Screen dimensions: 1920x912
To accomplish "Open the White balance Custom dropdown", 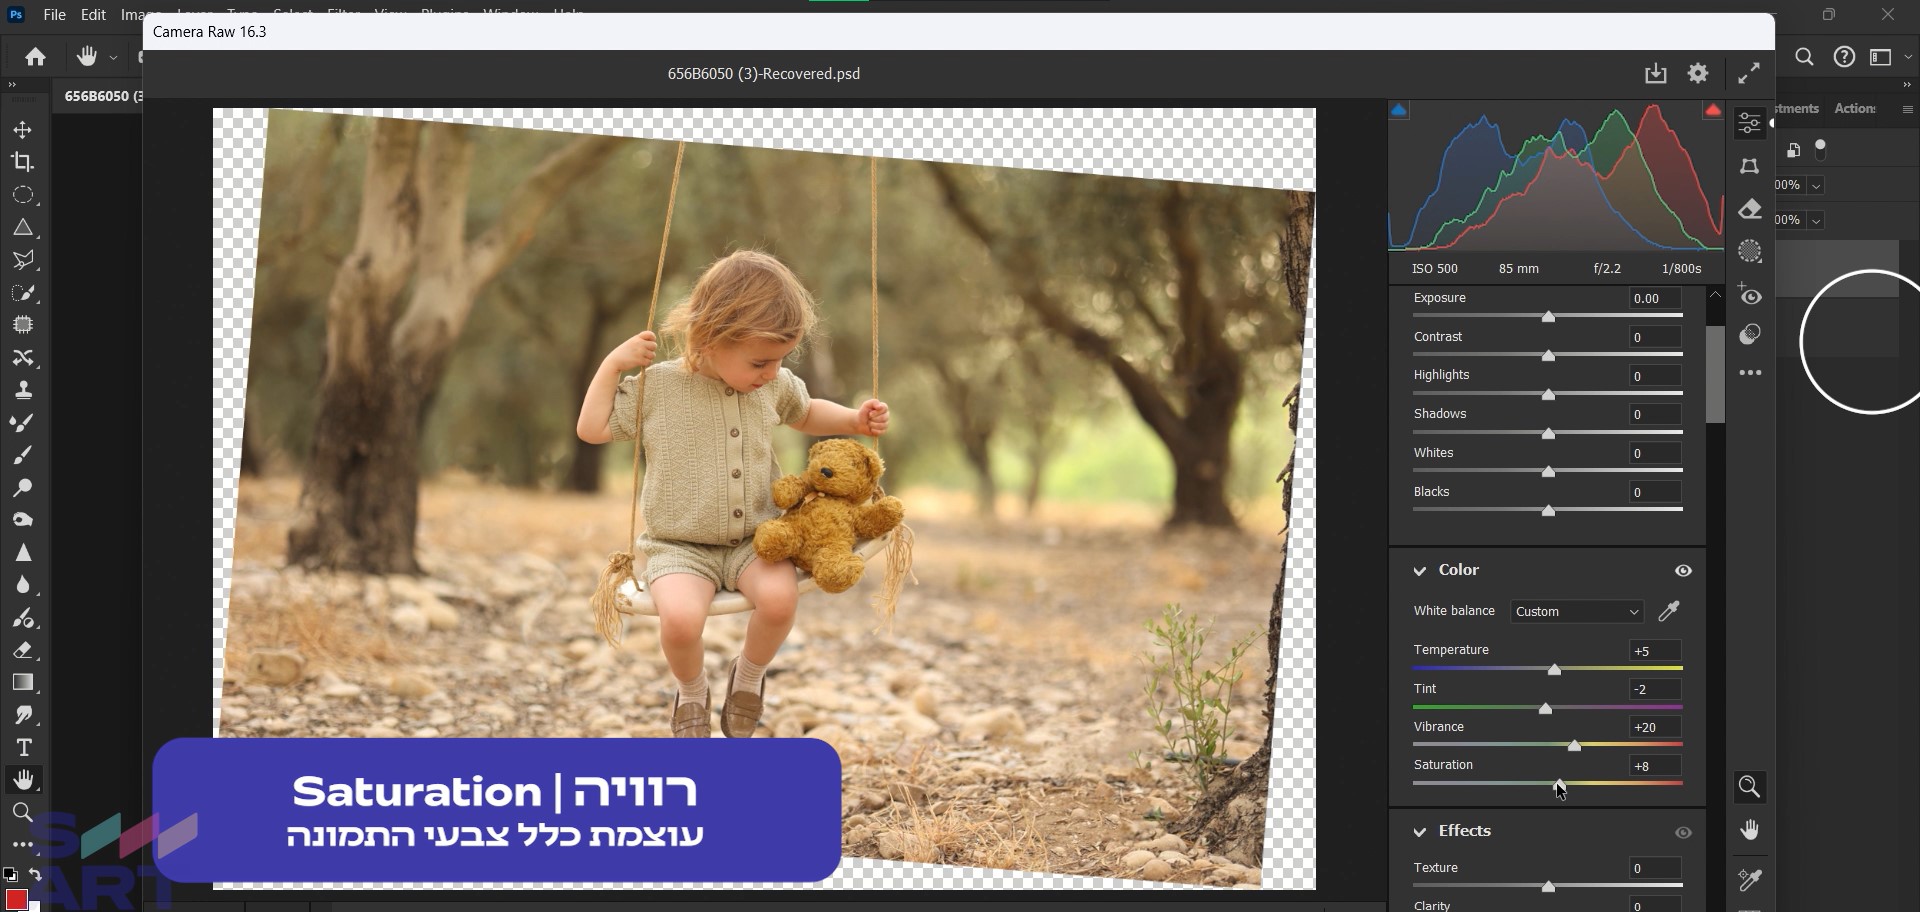I will coord(1576,611).
